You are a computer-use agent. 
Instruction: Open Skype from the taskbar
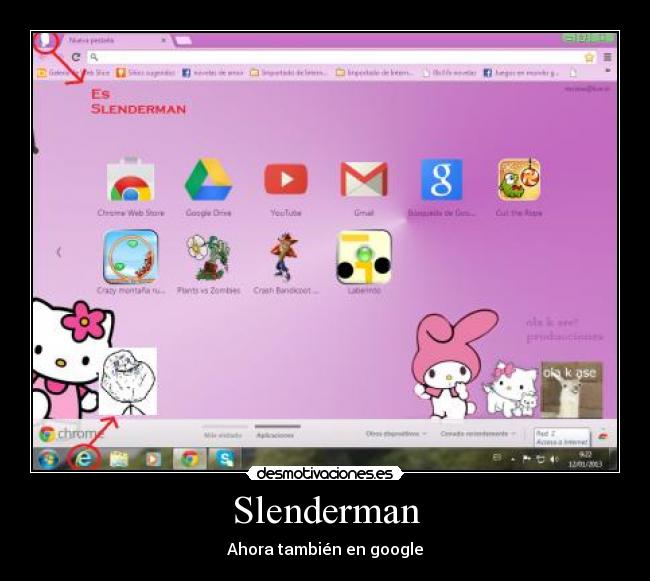point(224,459)
